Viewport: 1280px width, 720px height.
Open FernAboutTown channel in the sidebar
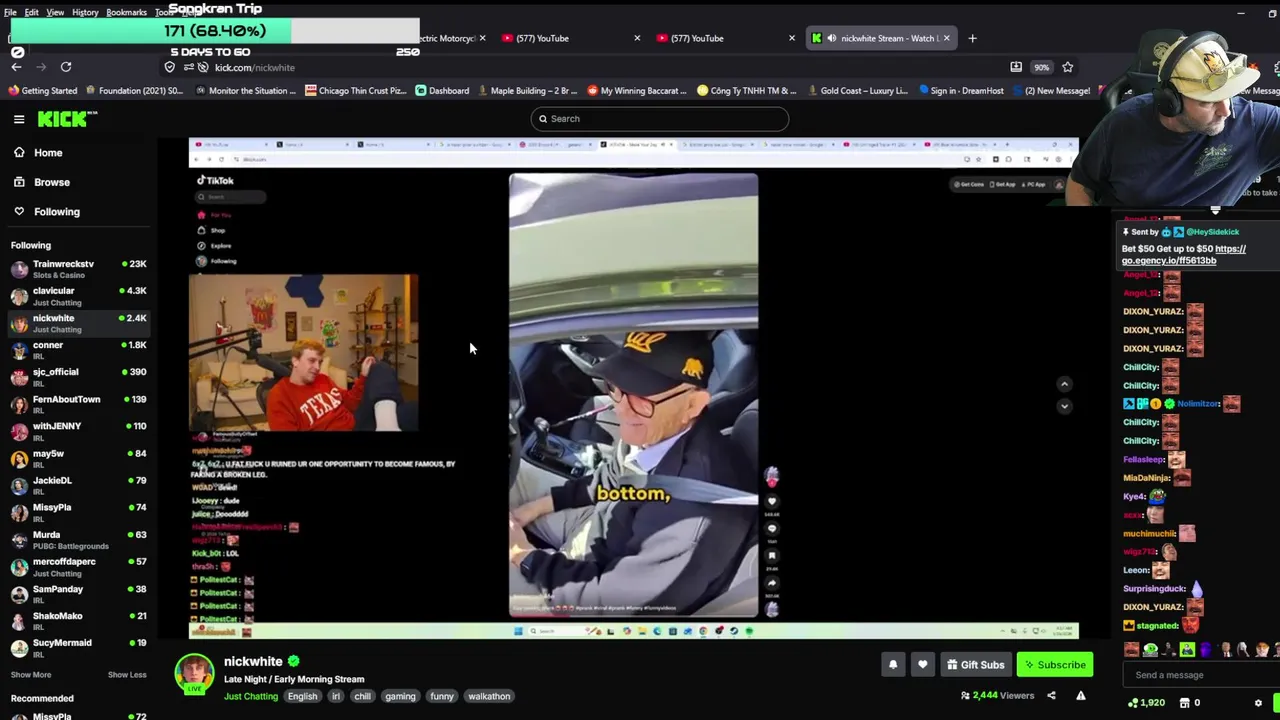point(78,404)
